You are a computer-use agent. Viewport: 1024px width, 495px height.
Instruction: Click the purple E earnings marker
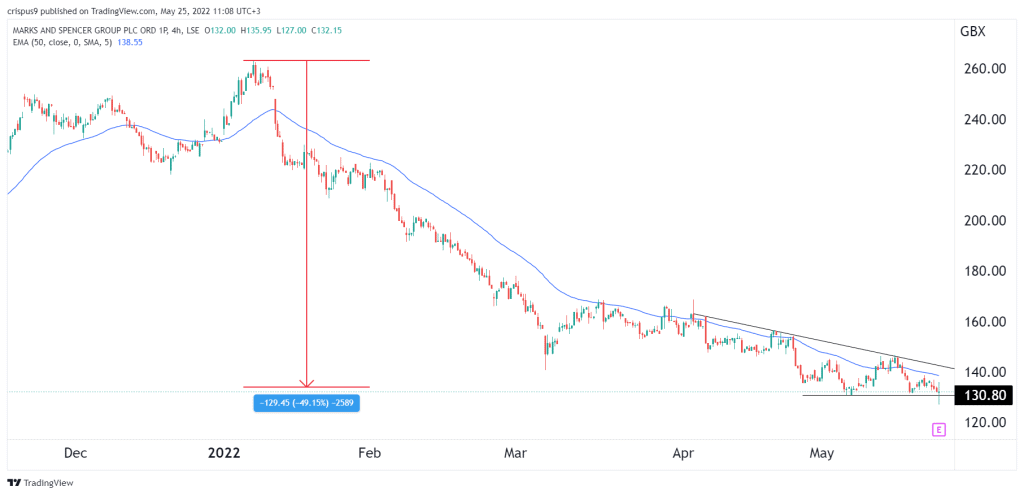(939, 430)
